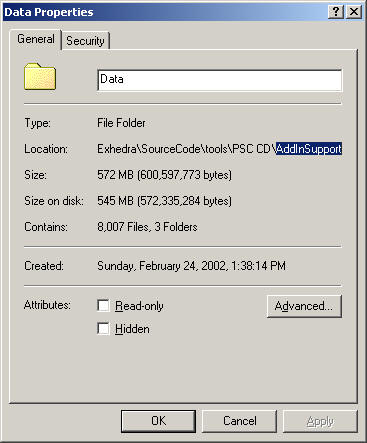The width and height of the screenshot is (367, 443).
Task: Dismiss the dialog with Cancel
Action: (x=239, y=421)
